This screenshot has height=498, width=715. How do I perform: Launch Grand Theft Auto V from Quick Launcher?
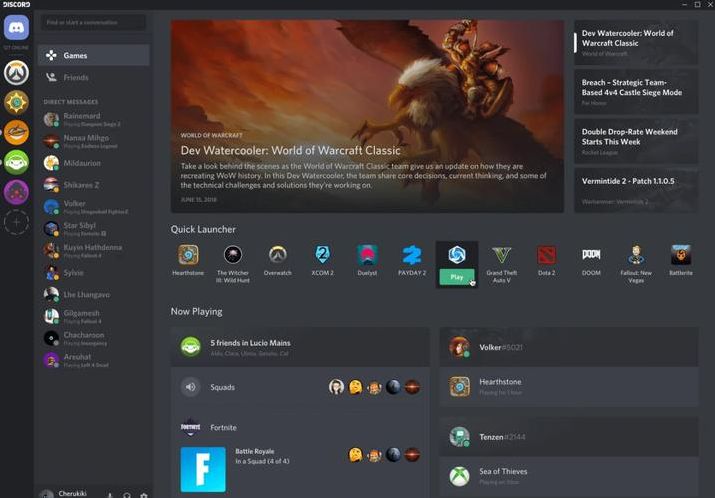point(501,255)
